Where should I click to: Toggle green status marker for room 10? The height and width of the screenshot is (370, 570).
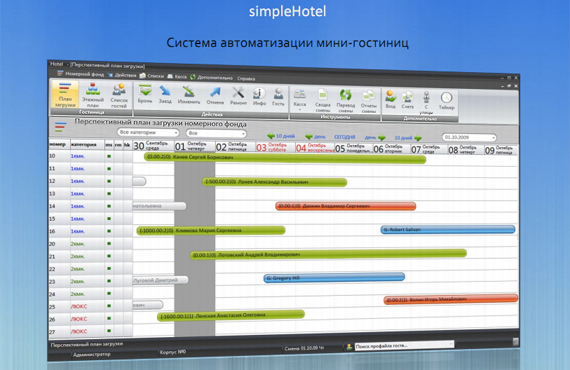click(x=109, y=156)
